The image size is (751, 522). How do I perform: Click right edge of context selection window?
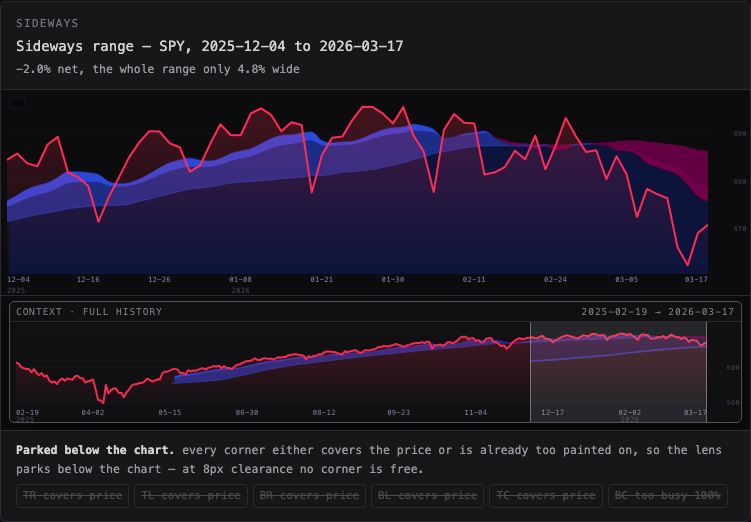[706, 372]
